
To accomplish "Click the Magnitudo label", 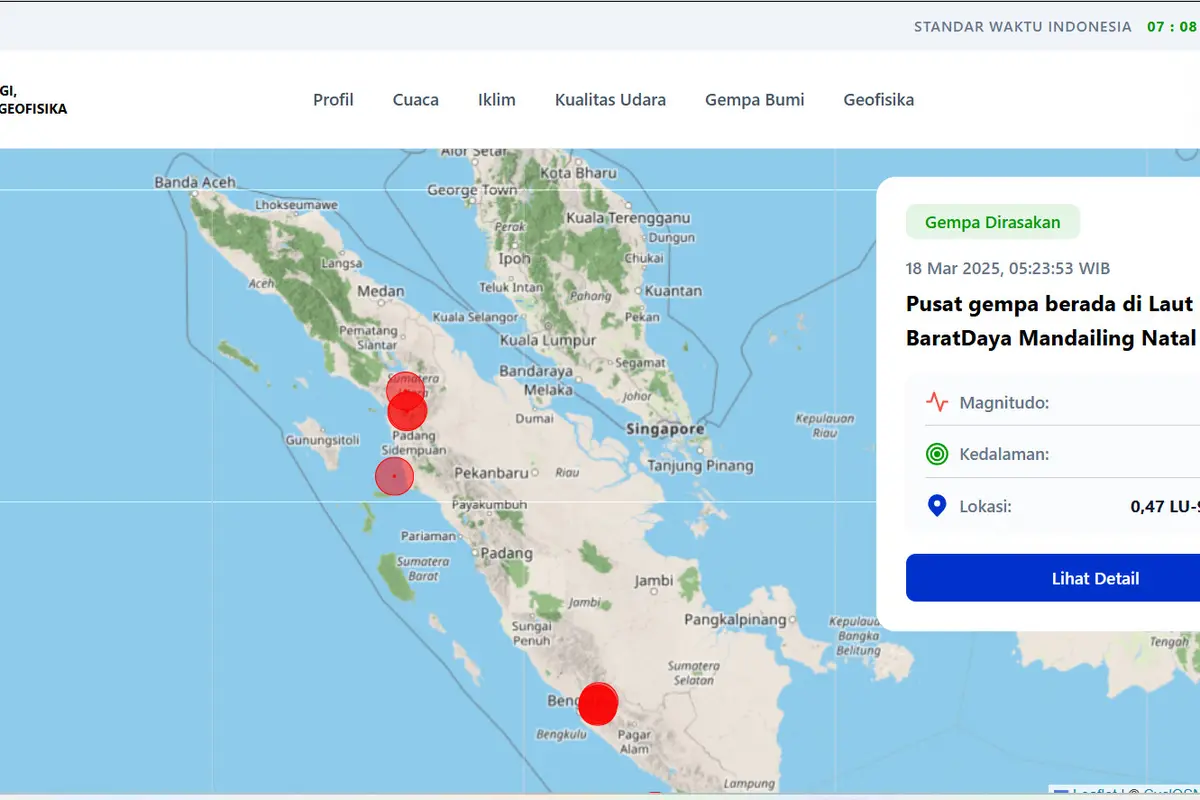I will coord(1004,403).
